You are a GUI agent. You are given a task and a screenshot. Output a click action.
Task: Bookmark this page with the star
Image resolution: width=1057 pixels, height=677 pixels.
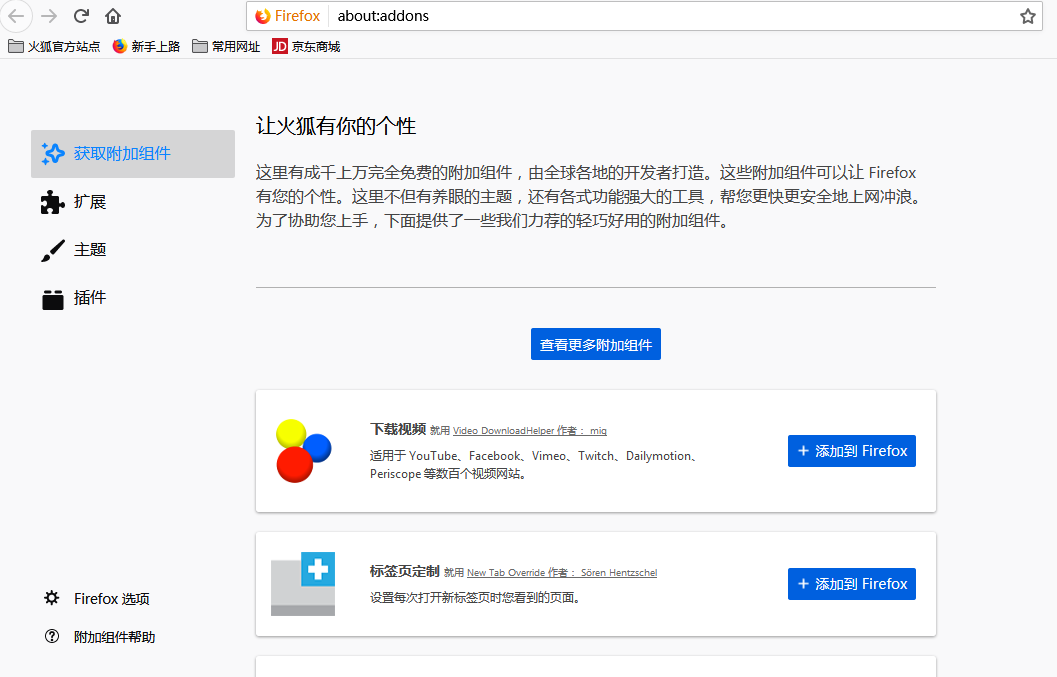coord(1027,16)
